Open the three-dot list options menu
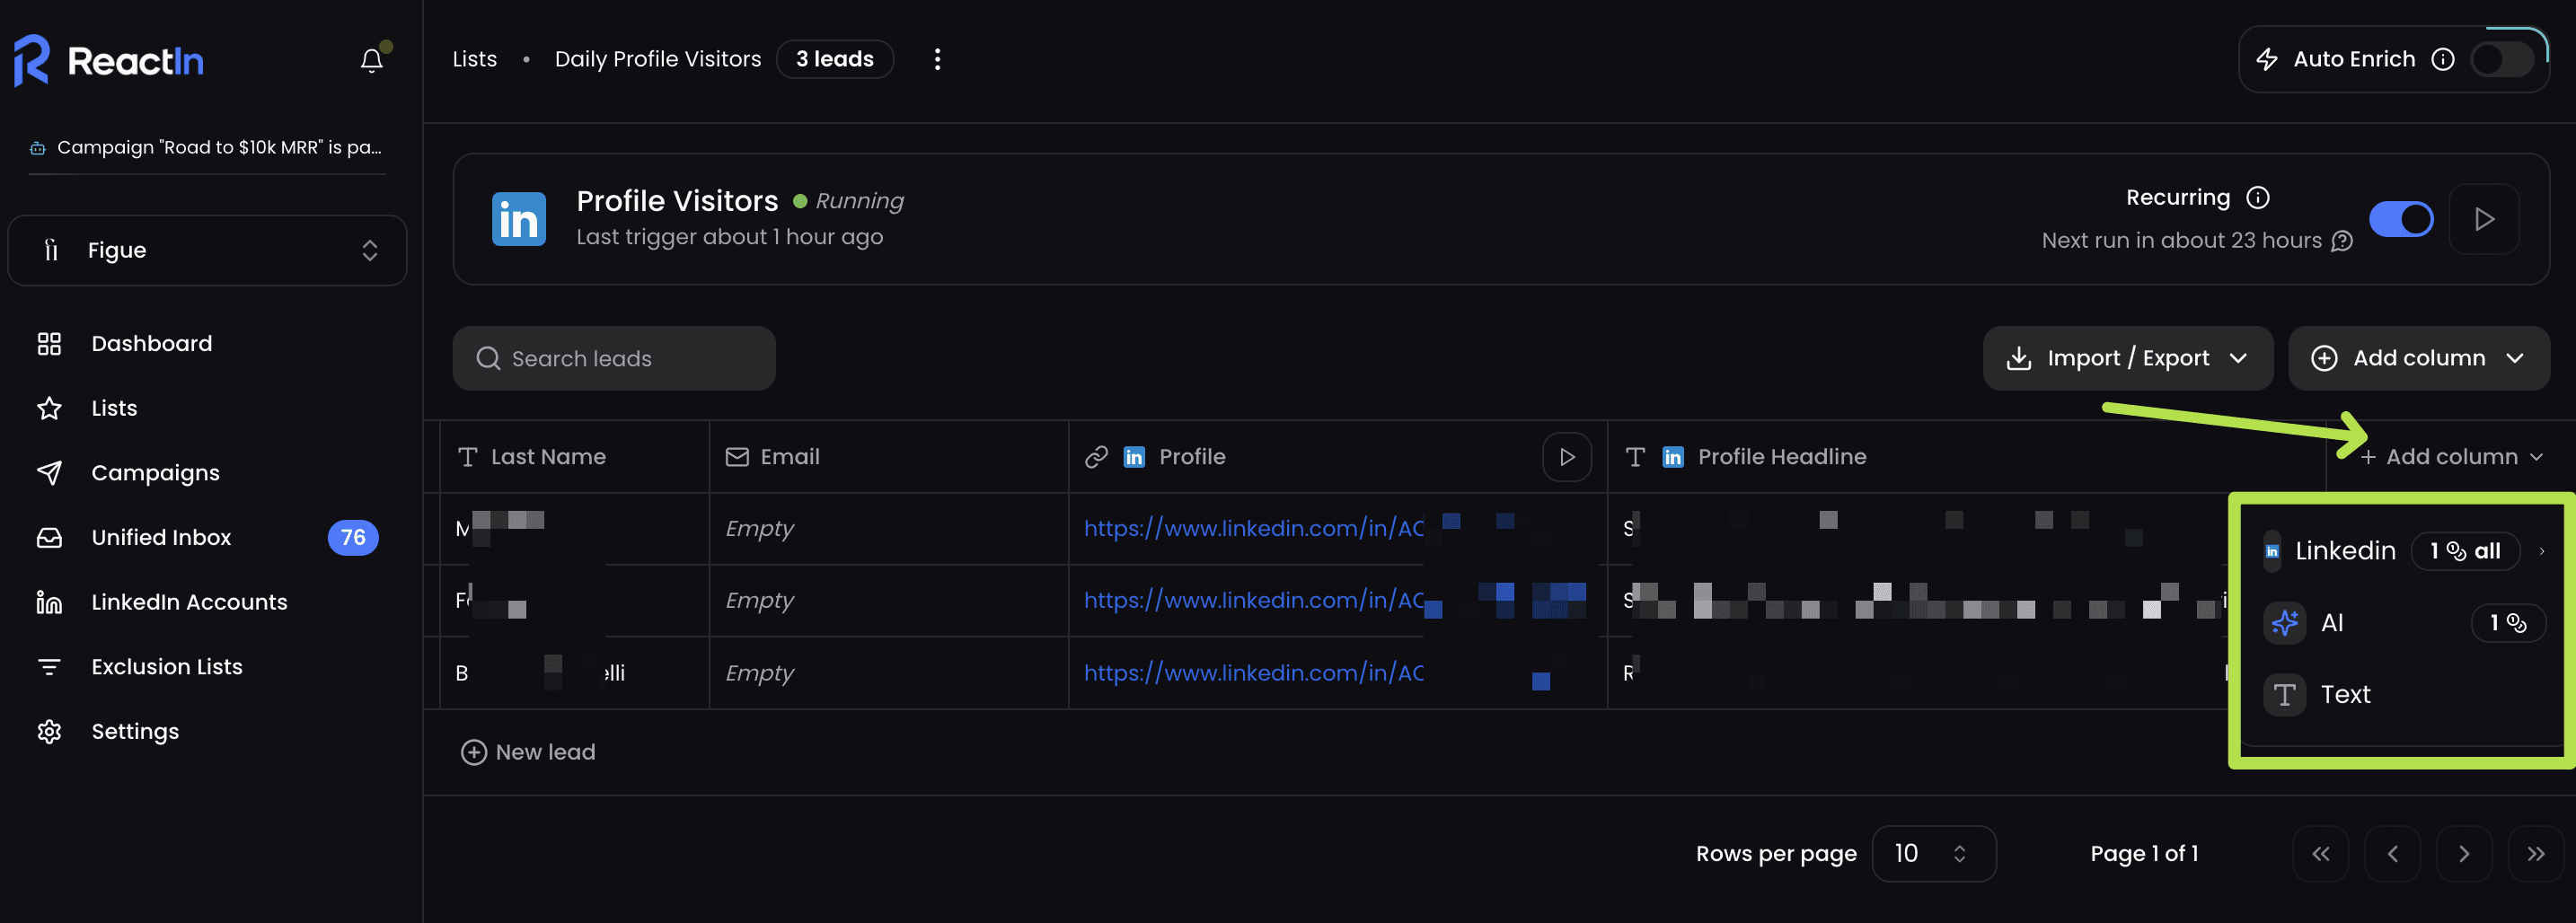 coord(937,59)
